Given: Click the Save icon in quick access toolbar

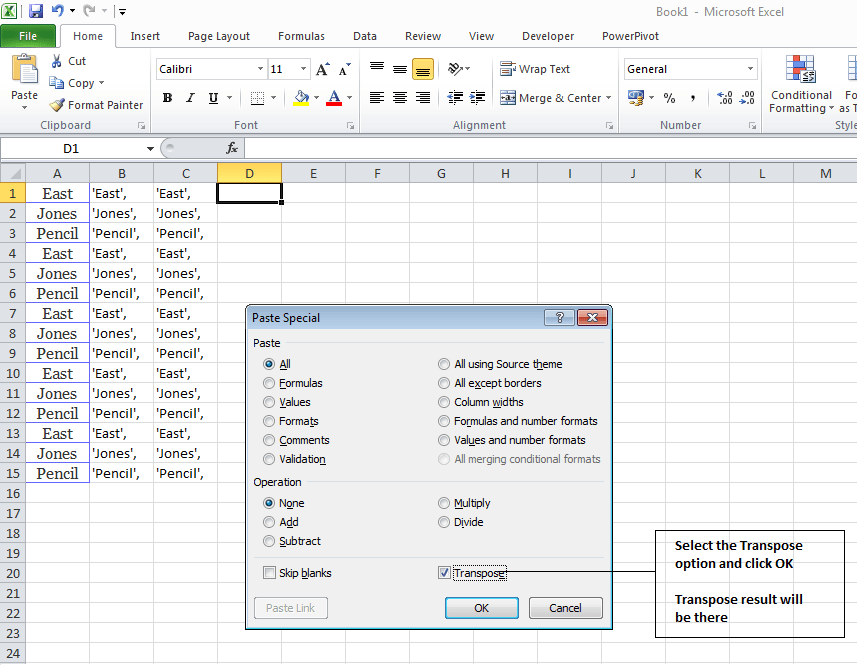Looking at the screenshot, I should tap(36, 11).
